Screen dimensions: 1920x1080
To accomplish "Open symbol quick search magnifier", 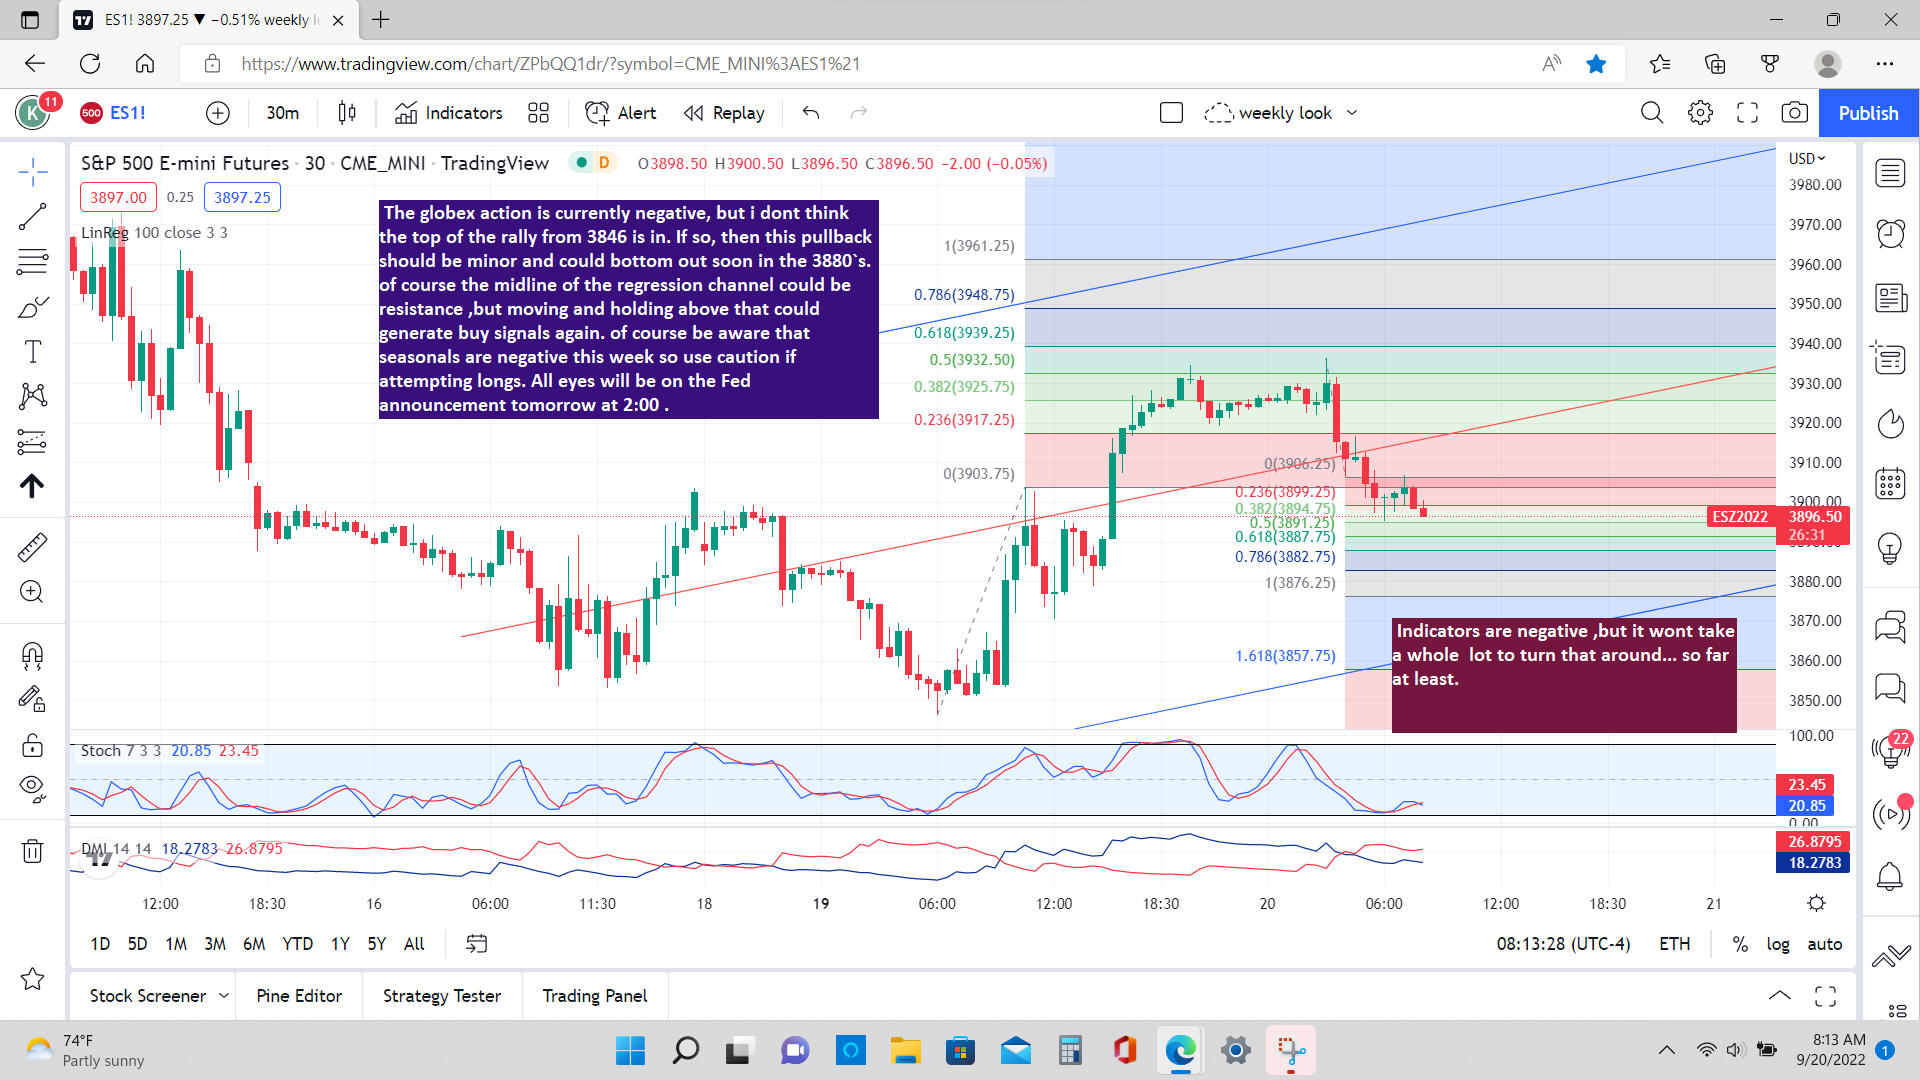I will (x=1652, y=113).
